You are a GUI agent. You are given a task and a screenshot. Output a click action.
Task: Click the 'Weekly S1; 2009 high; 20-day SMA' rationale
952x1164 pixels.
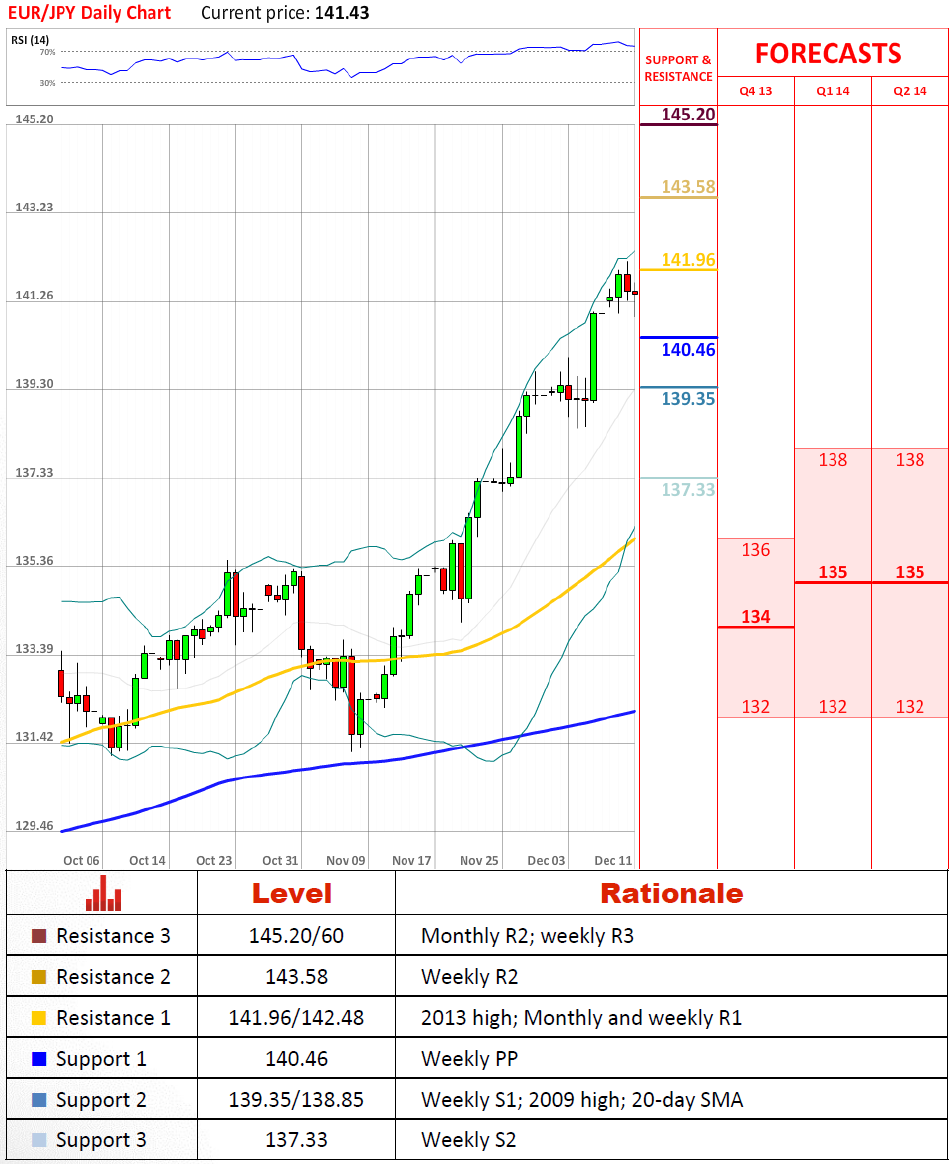(x=582, y=1099)
